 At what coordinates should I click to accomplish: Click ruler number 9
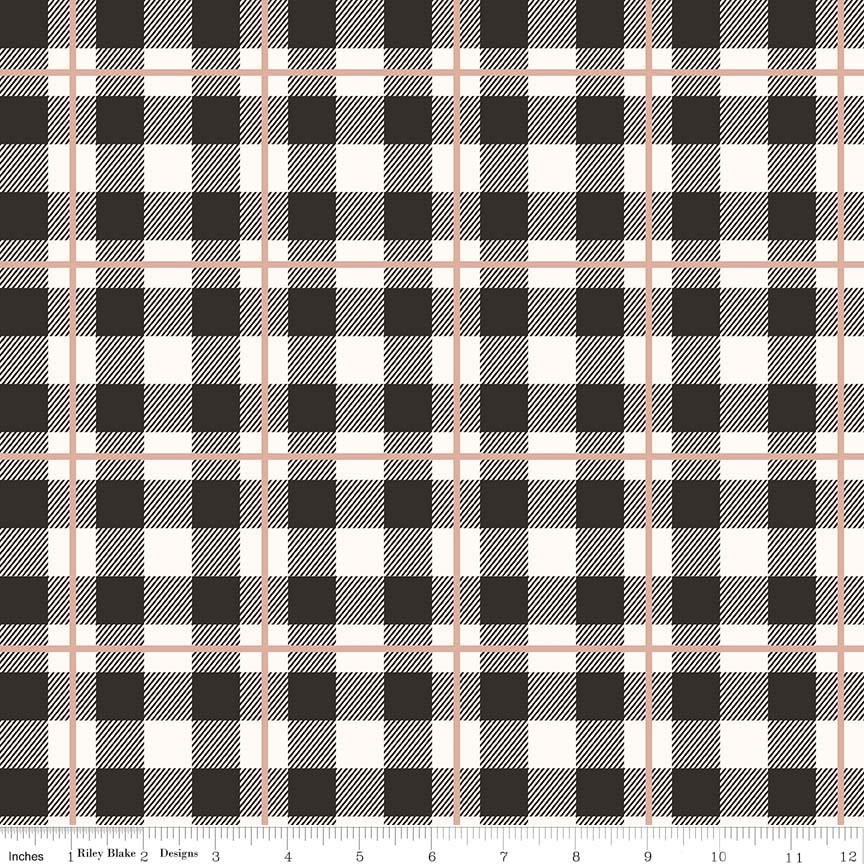click(x=647, y=857)
